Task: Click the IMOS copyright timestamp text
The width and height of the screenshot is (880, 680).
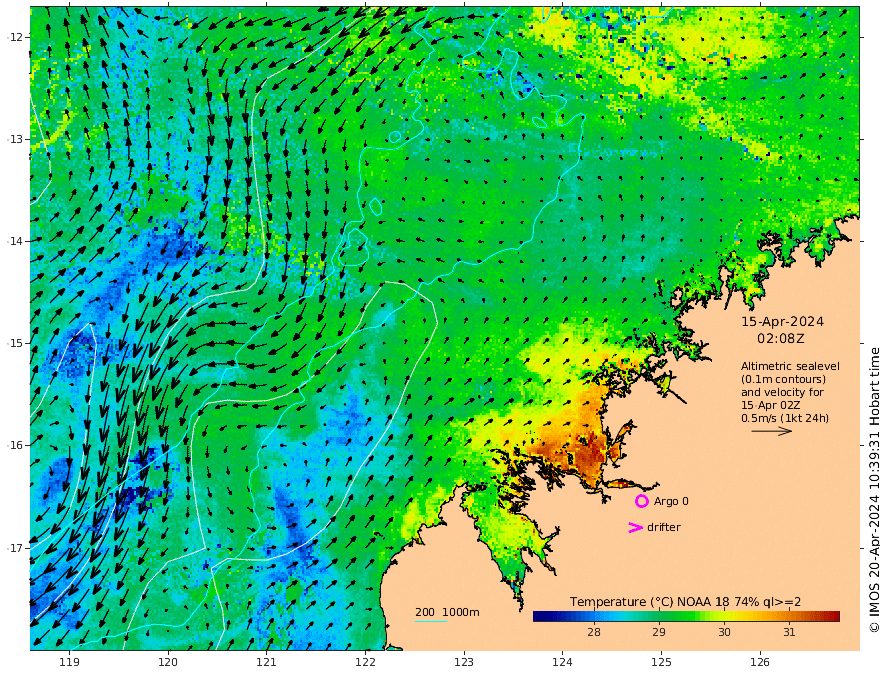Action: [x=874, y=490]
